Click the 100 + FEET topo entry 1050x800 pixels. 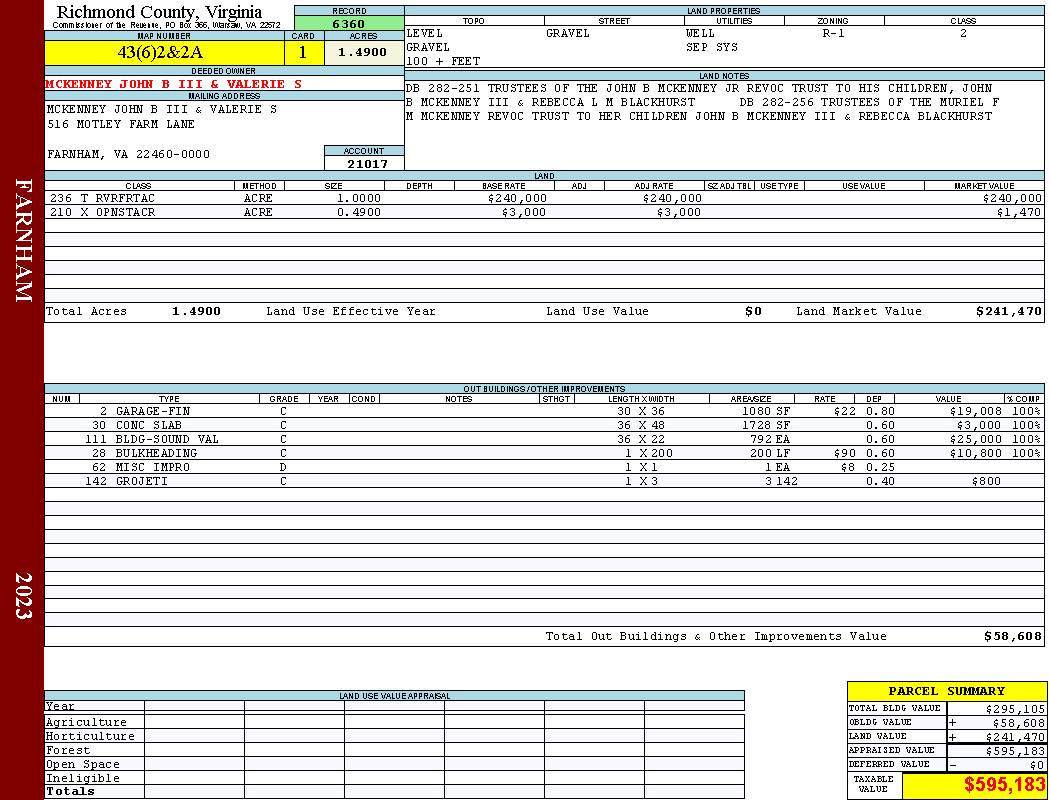[443, 62]
